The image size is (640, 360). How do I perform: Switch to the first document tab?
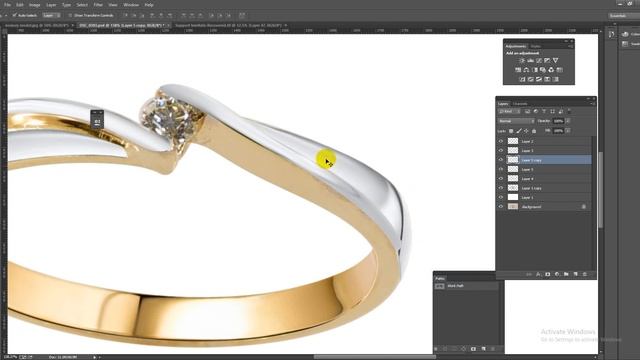(39, 25)
